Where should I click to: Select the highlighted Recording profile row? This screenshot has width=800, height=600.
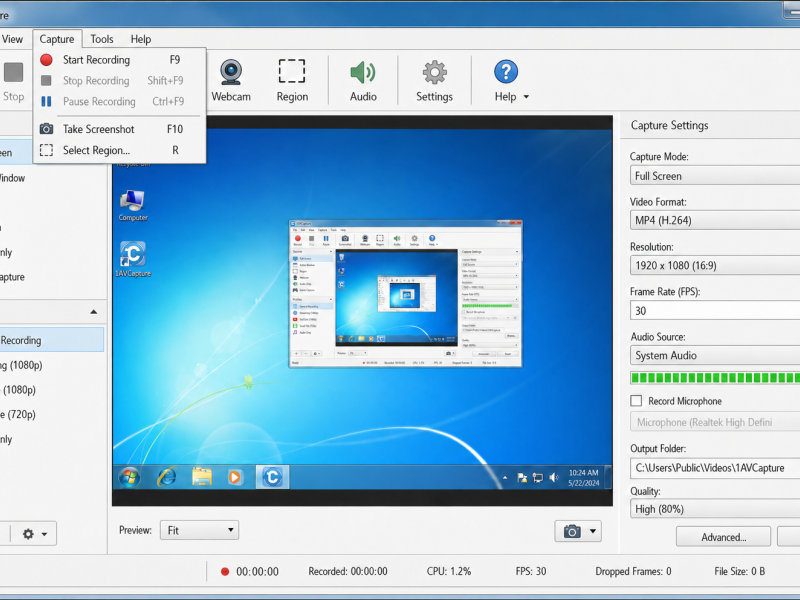52,340
